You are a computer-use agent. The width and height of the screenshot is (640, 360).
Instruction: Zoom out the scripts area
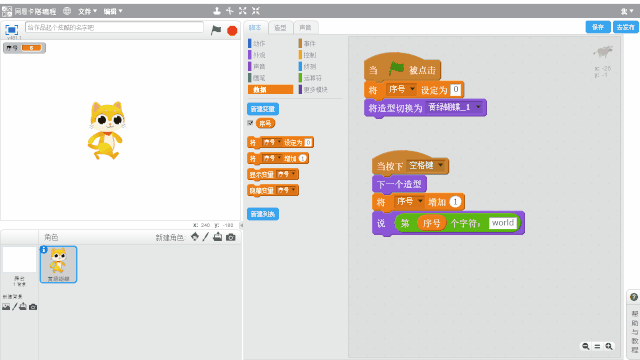click(586, 346)
